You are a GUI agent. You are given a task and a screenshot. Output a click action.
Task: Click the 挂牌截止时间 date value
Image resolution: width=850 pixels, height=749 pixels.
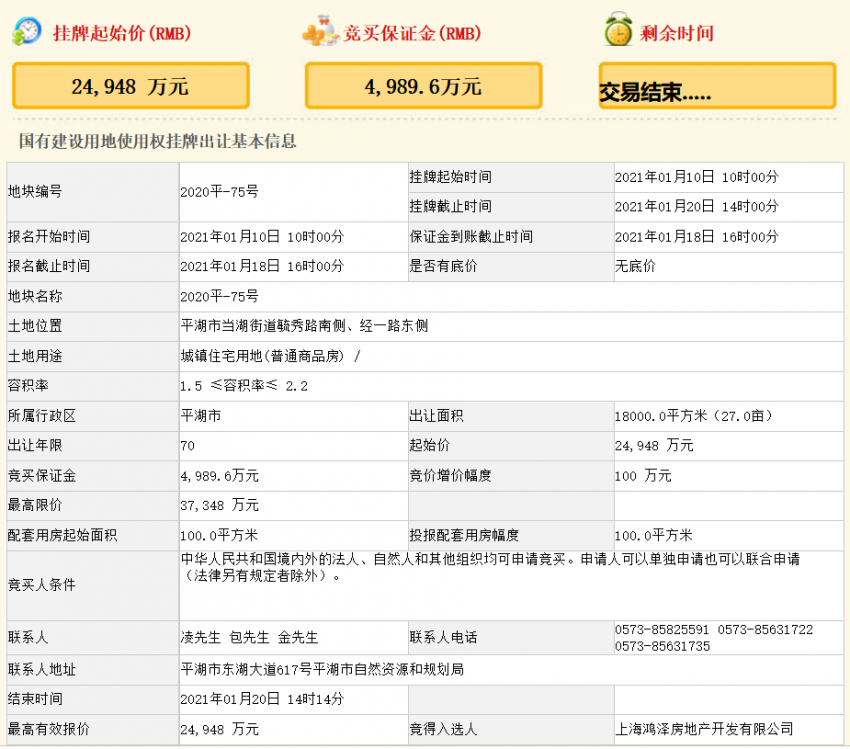click(x=696, y=207)
